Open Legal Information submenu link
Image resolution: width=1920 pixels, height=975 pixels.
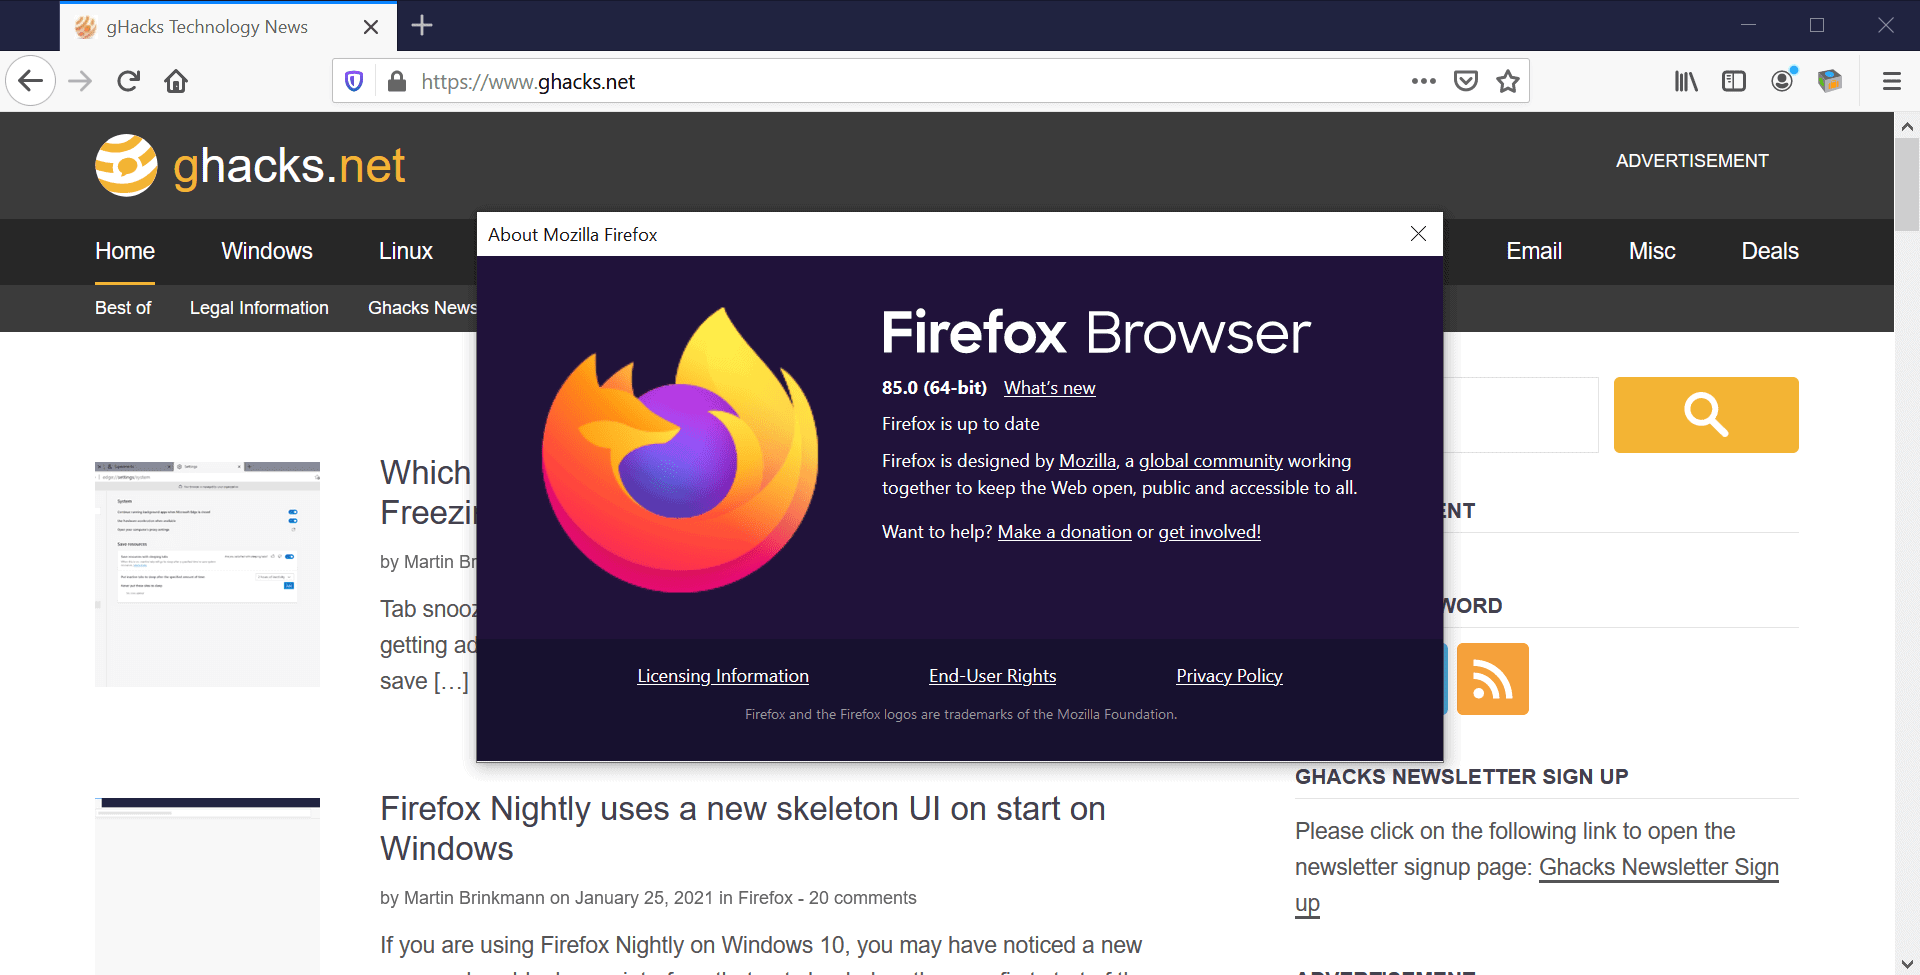[x=259, y=308]
